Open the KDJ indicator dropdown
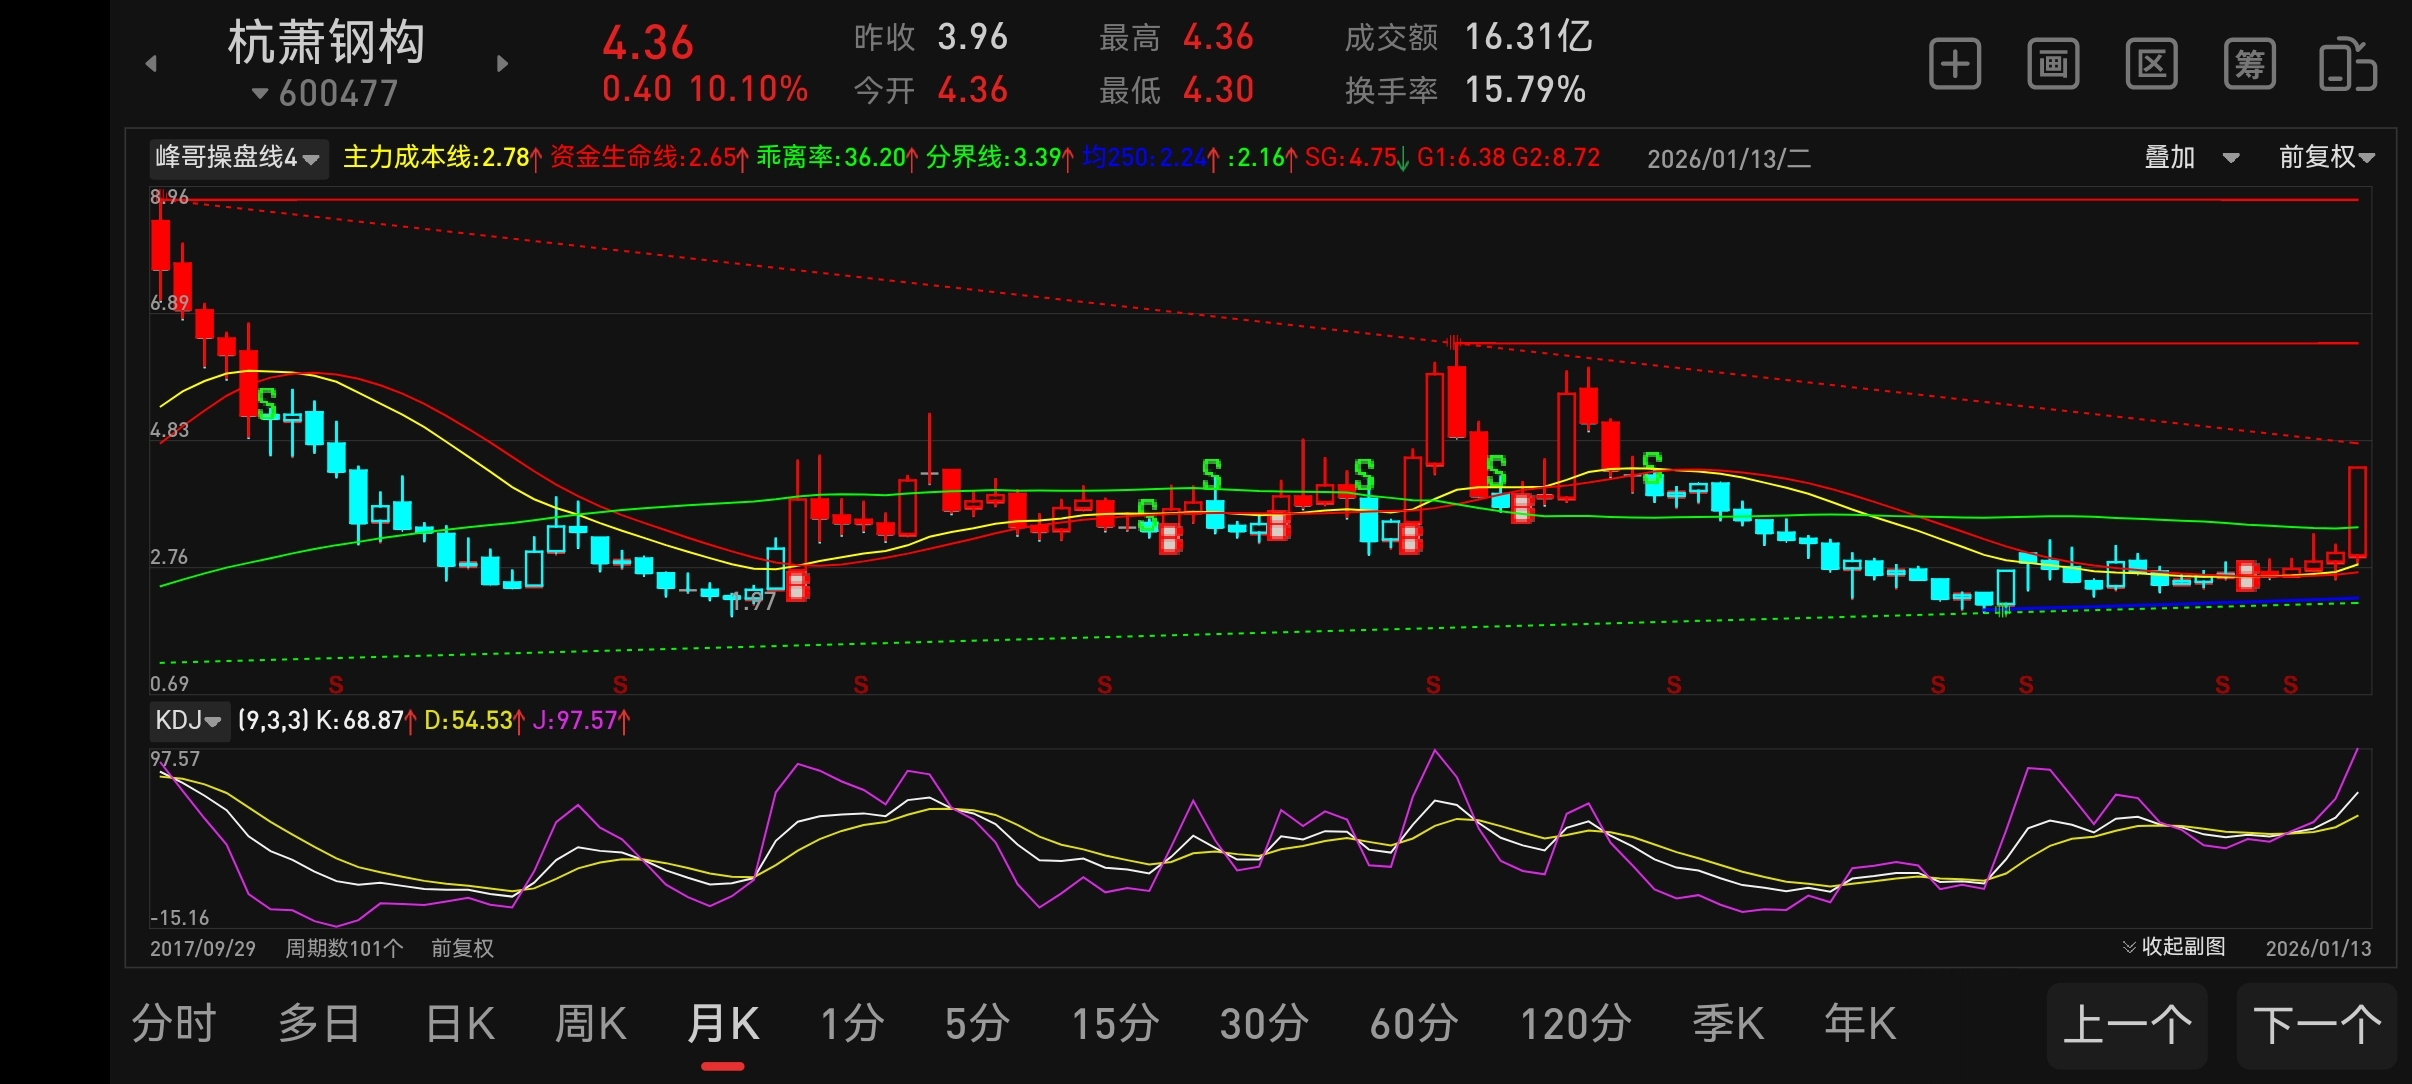 [x=189, y=720]
